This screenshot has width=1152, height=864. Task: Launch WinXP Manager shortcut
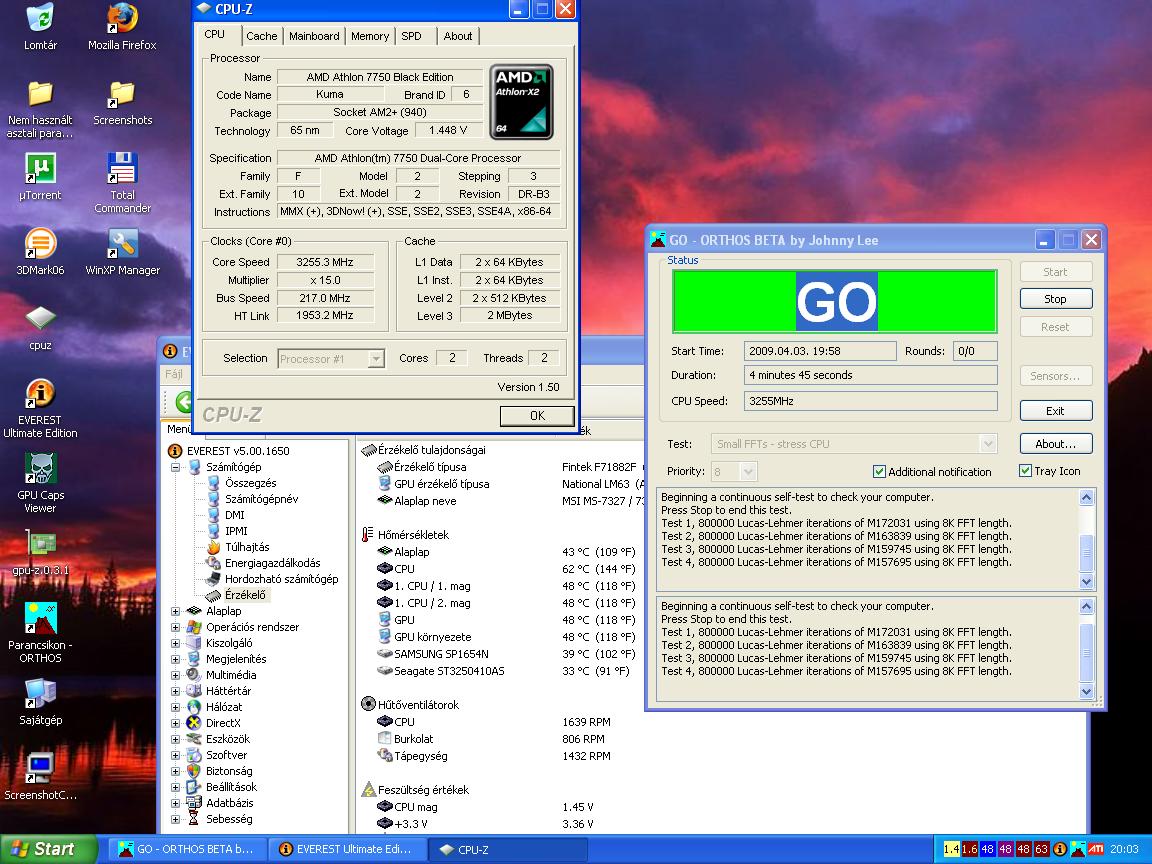click(x=122, y=252)
